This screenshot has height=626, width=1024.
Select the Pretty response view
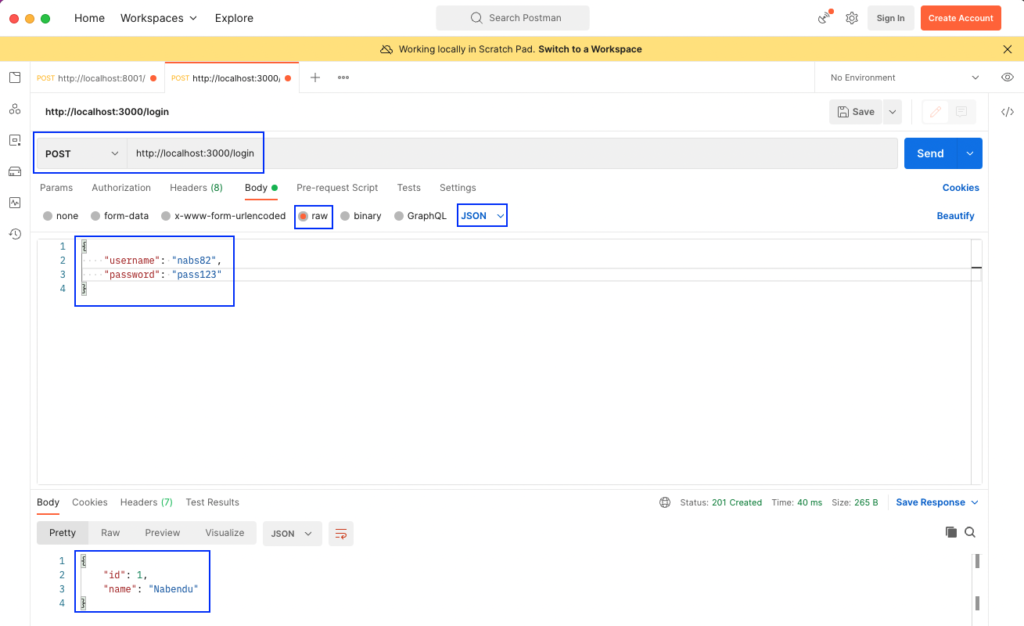pos(63,533)
